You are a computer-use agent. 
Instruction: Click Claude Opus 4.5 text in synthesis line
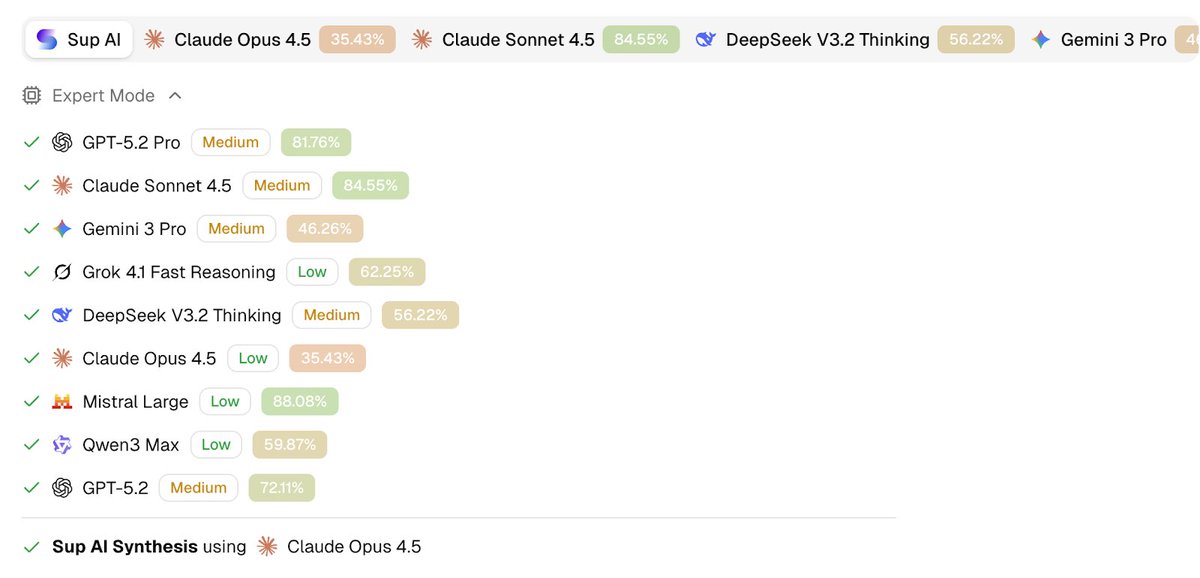click(354, 546)
